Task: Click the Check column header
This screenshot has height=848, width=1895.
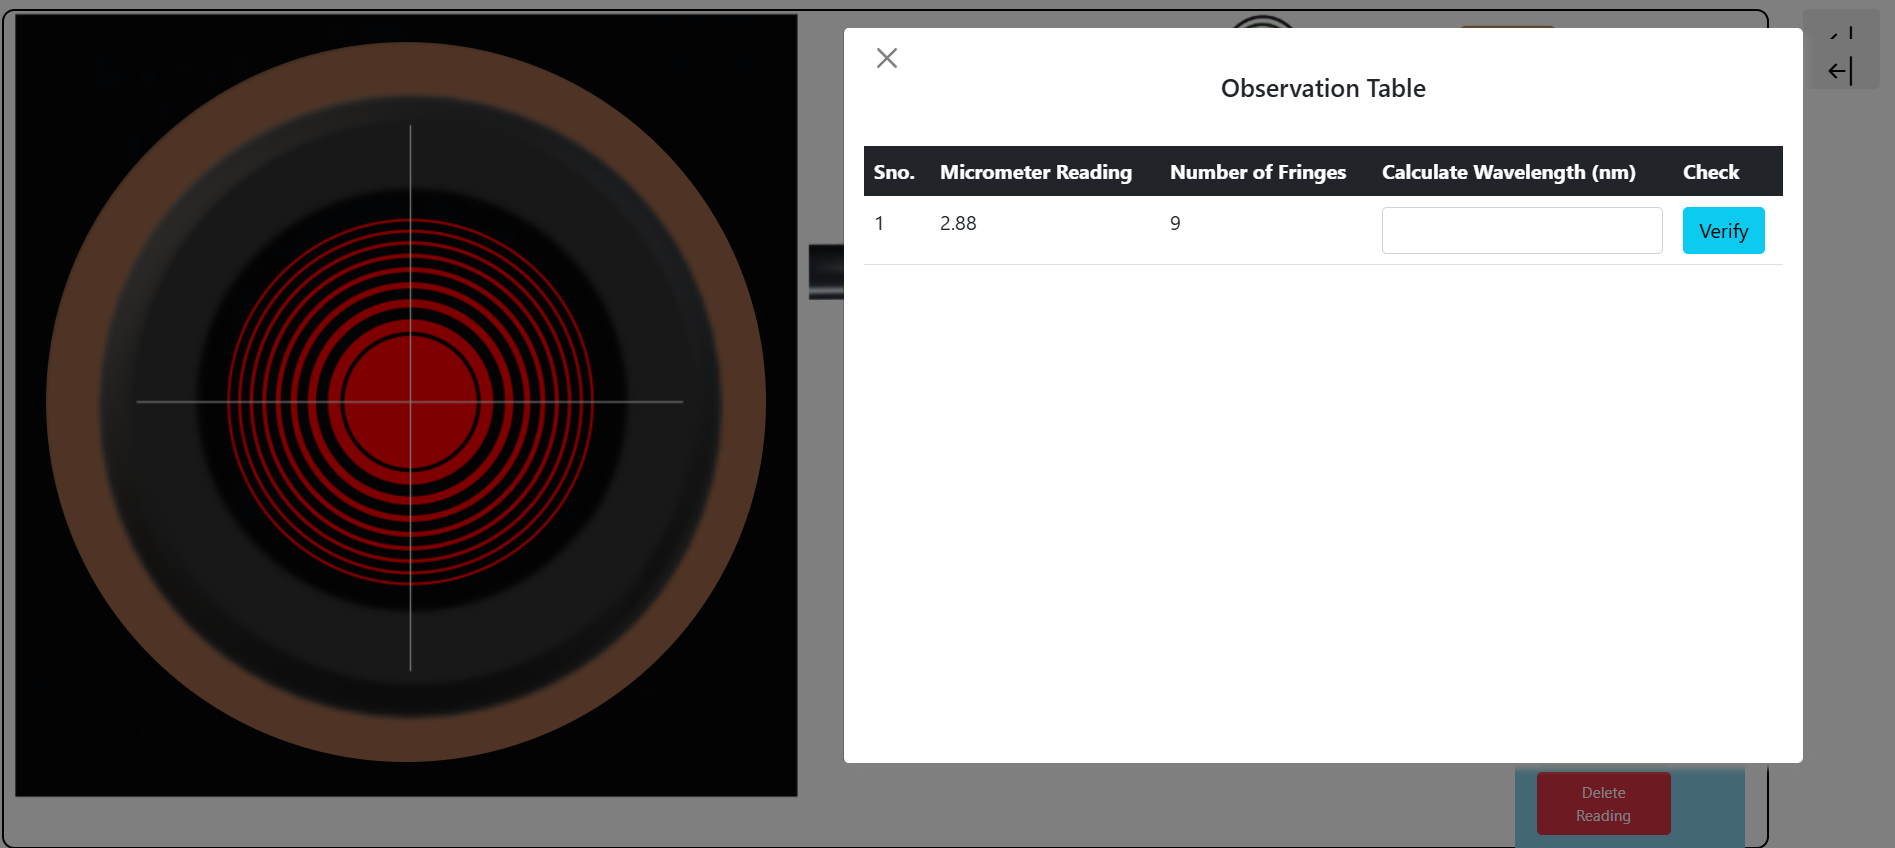Action: (1711, 172)
